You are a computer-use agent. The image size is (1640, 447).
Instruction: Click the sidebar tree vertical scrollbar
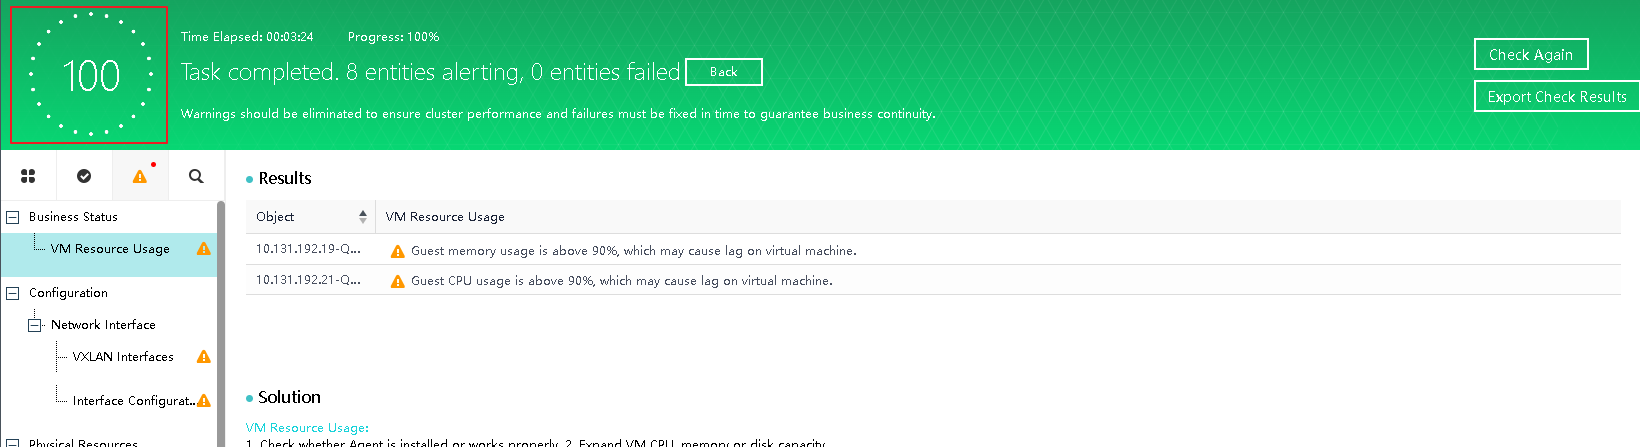coord(220,320)
